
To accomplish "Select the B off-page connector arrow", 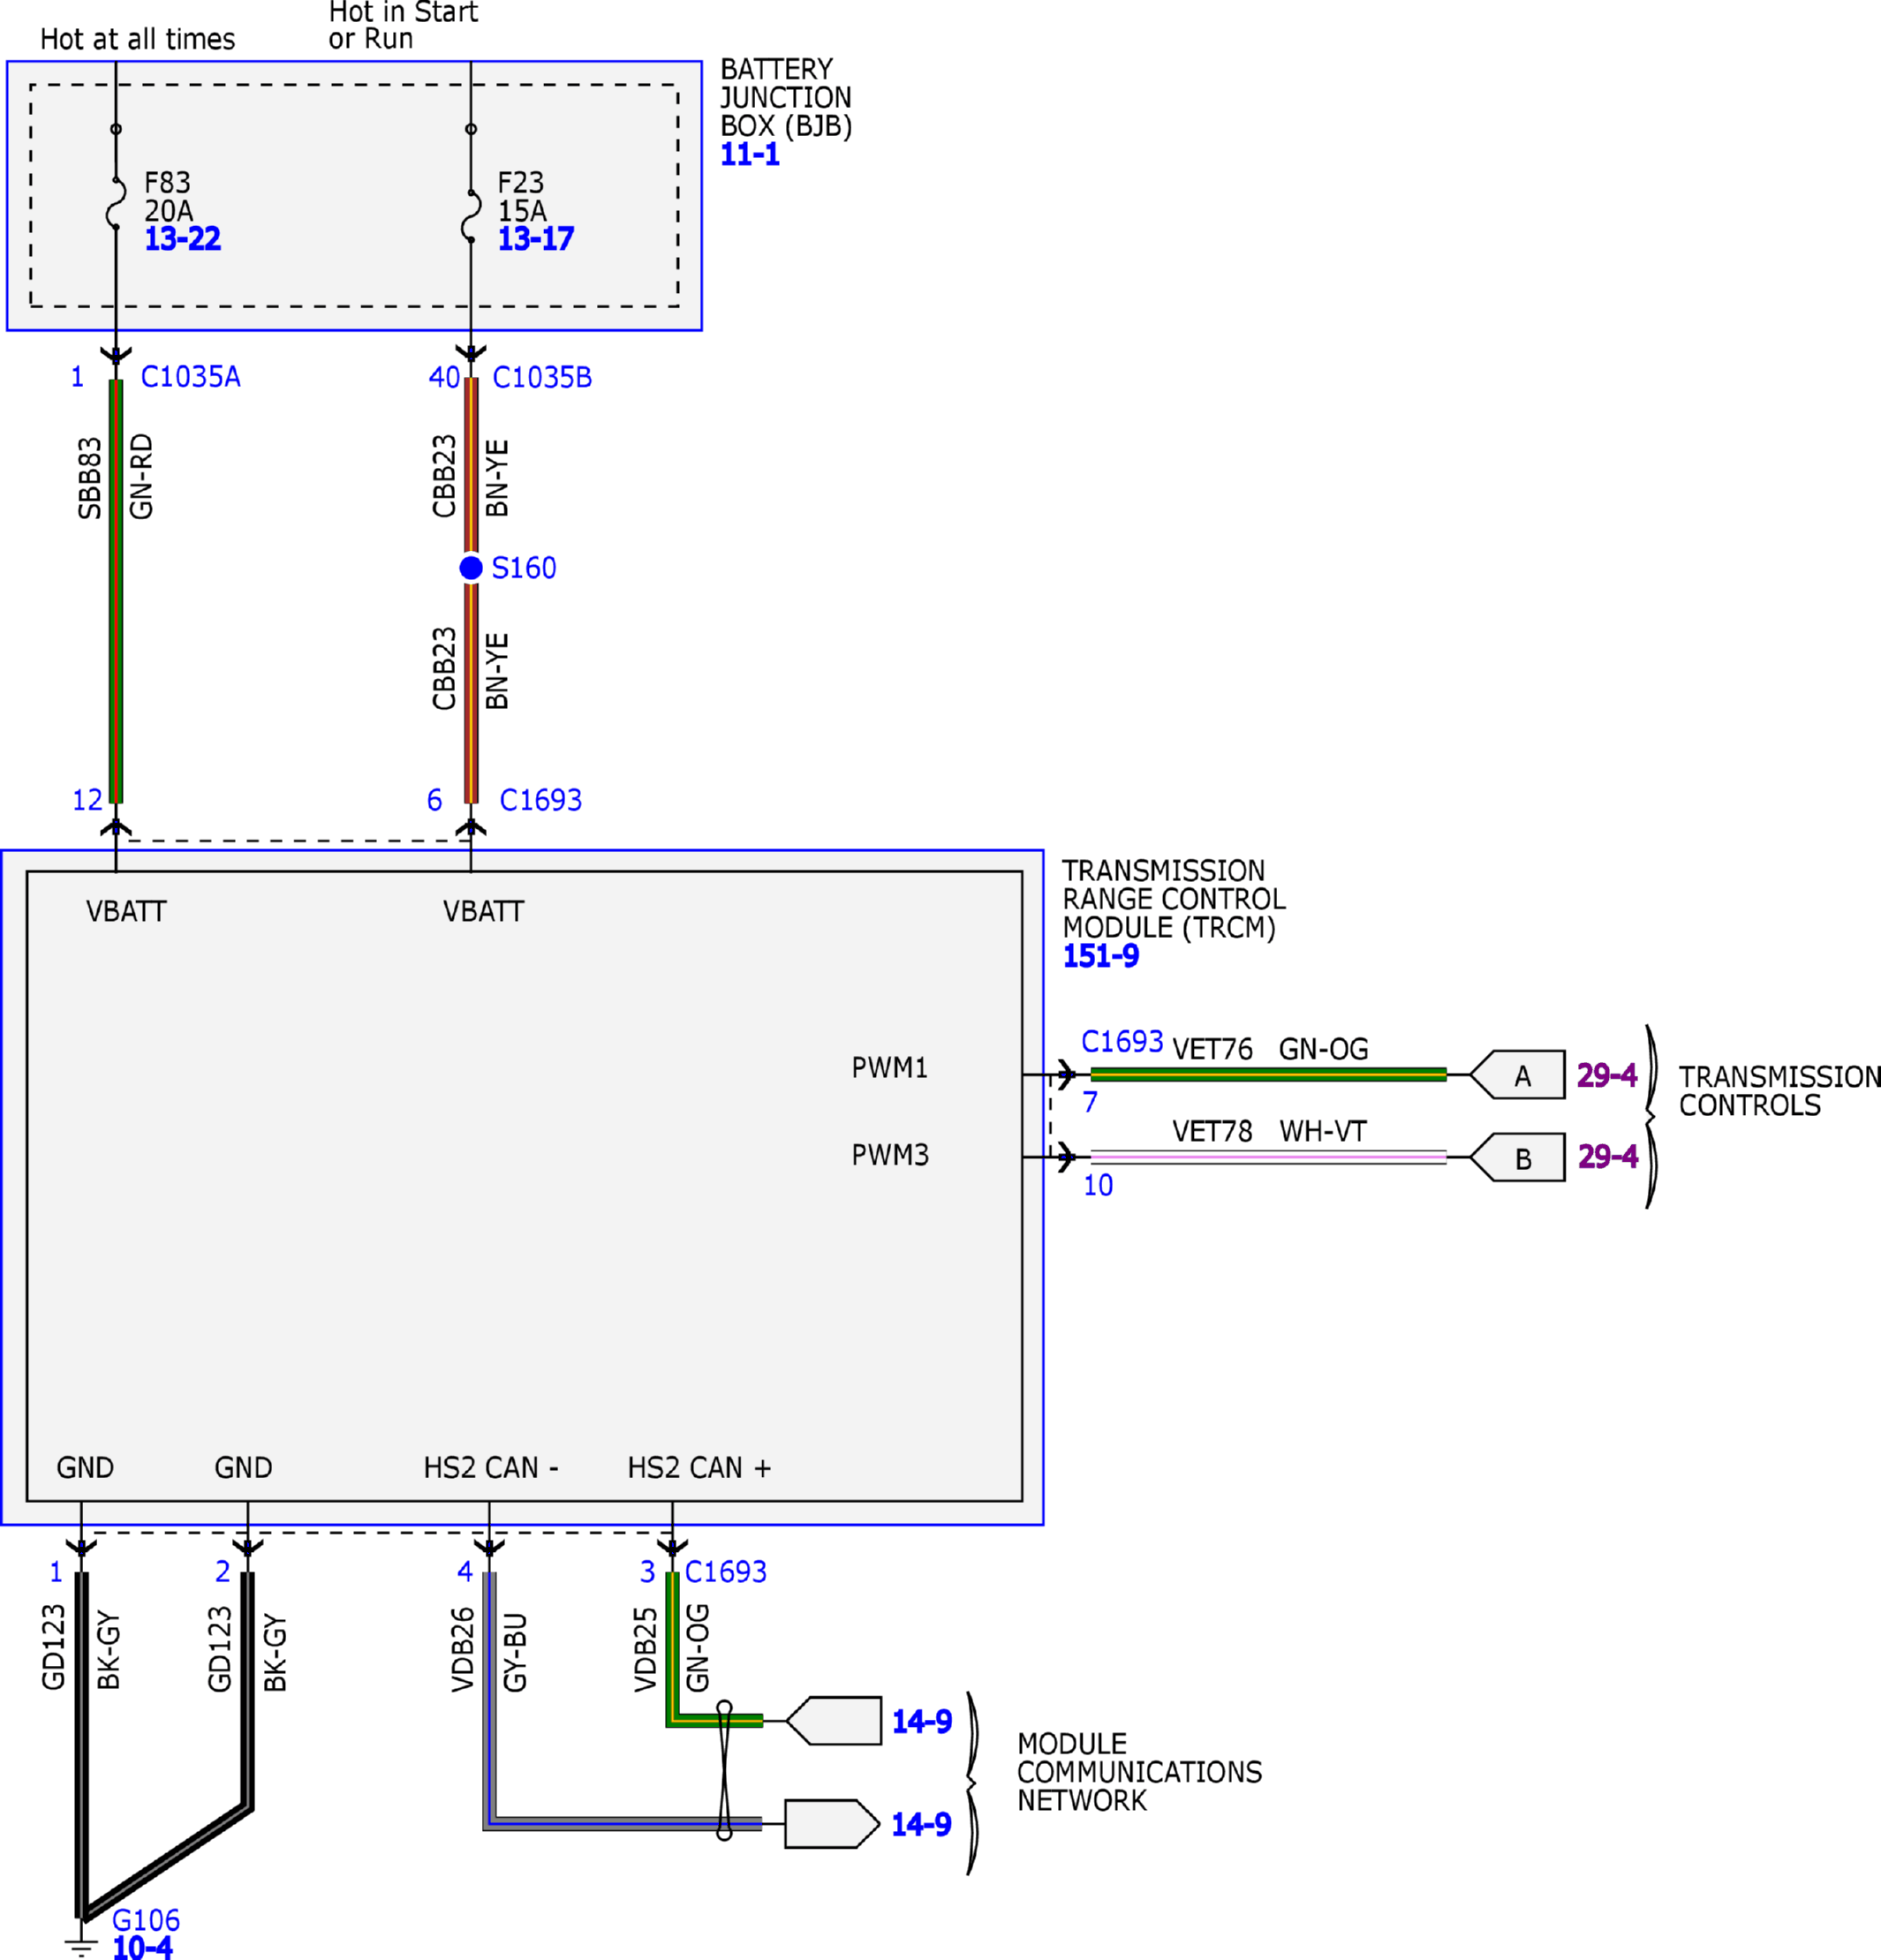I will coord(1517,1157).
